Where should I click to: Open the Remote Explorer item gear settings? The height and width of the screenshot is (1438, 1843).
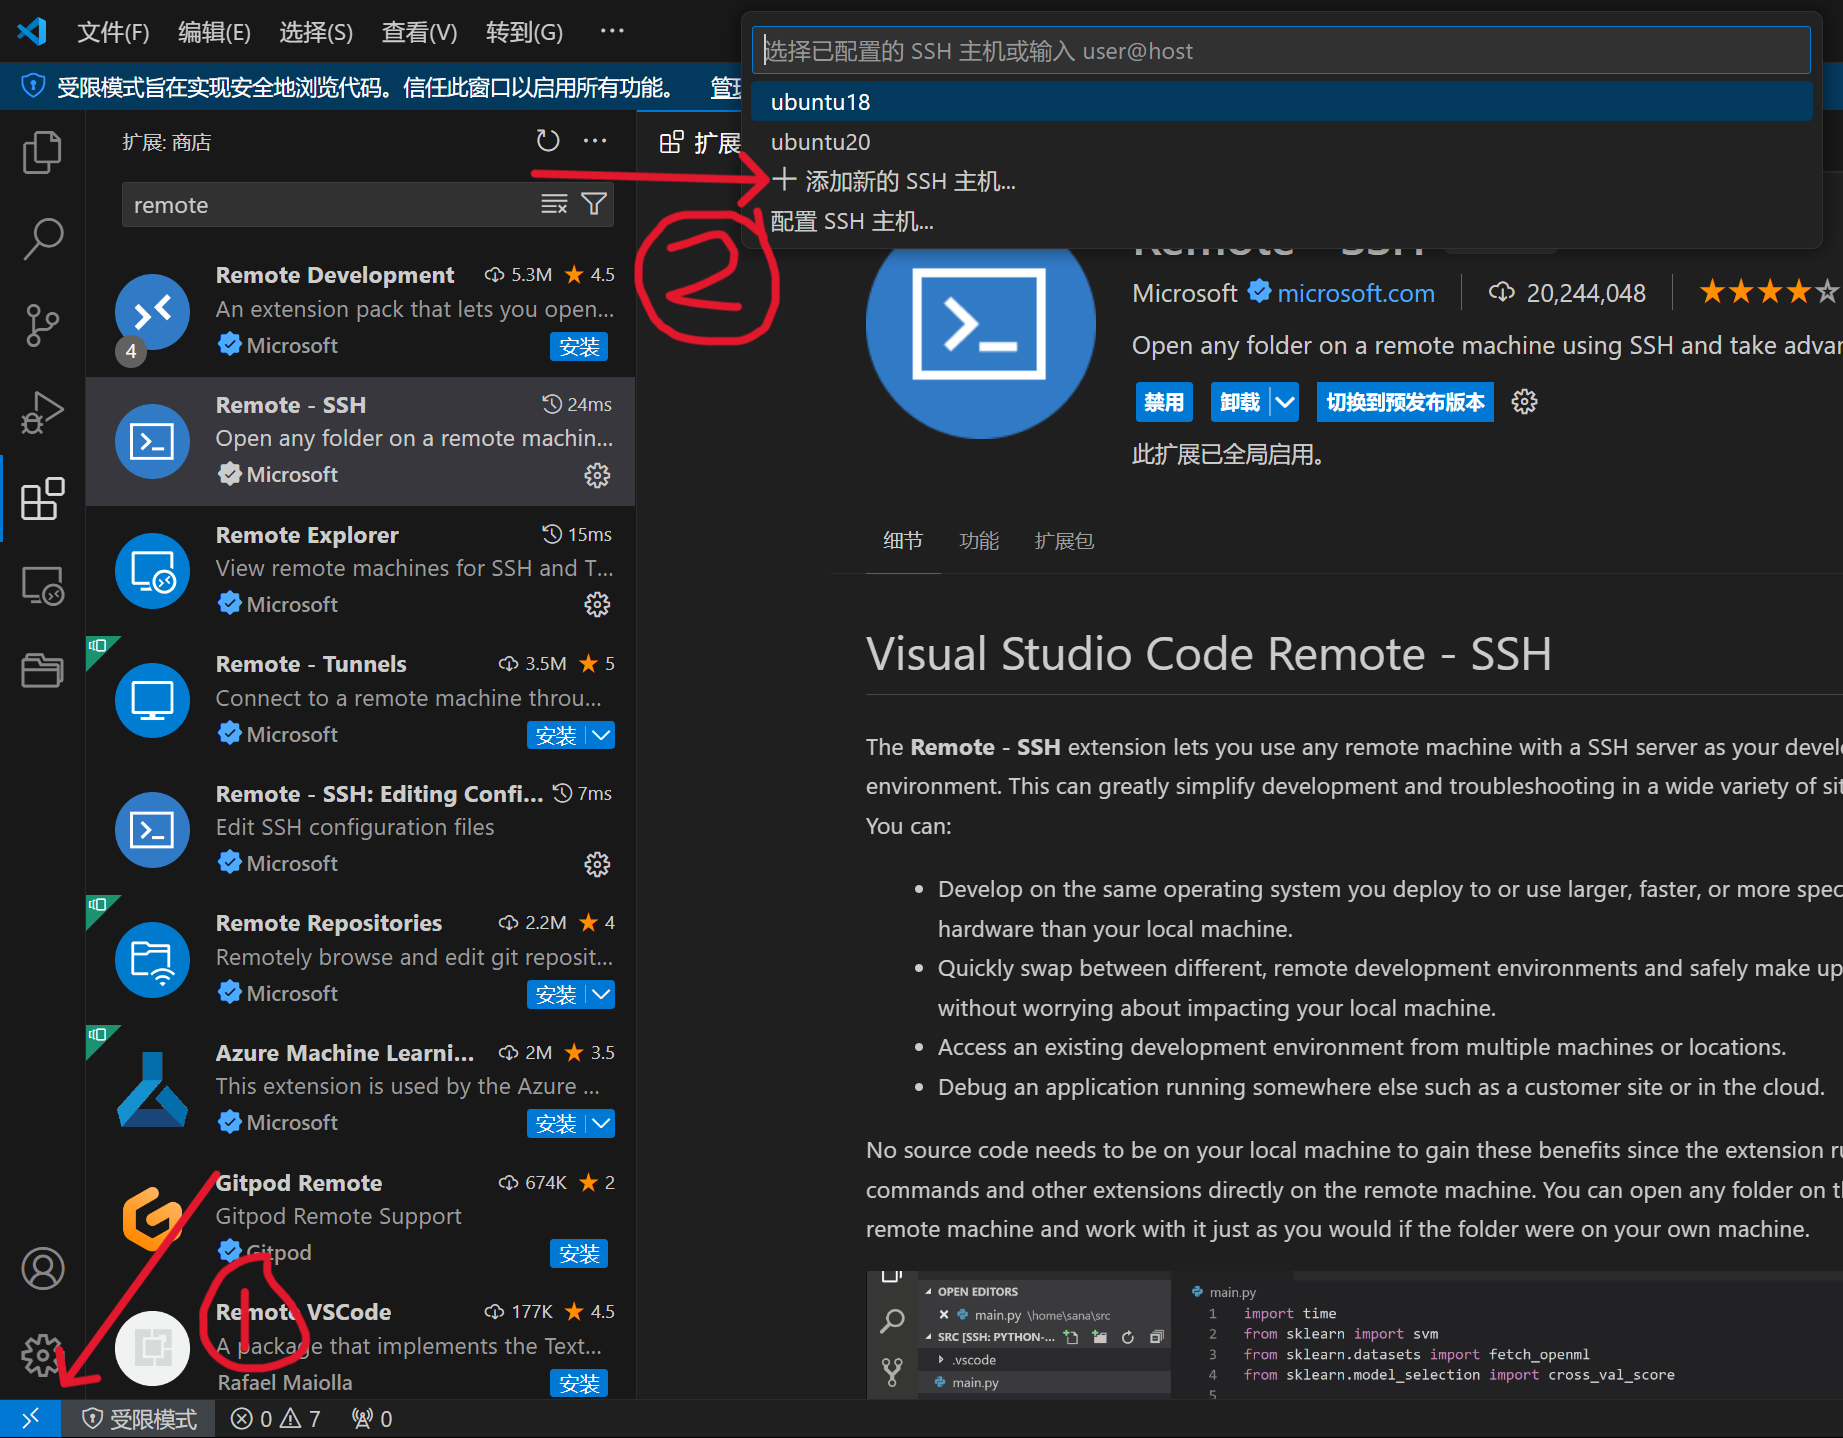coord(597,604)
